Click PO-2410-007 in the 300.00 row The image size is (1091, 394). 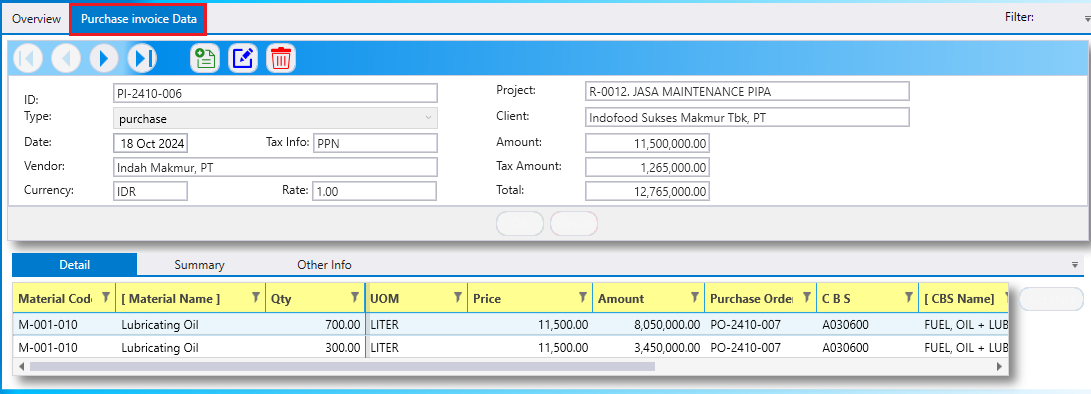tap(746, 347)
